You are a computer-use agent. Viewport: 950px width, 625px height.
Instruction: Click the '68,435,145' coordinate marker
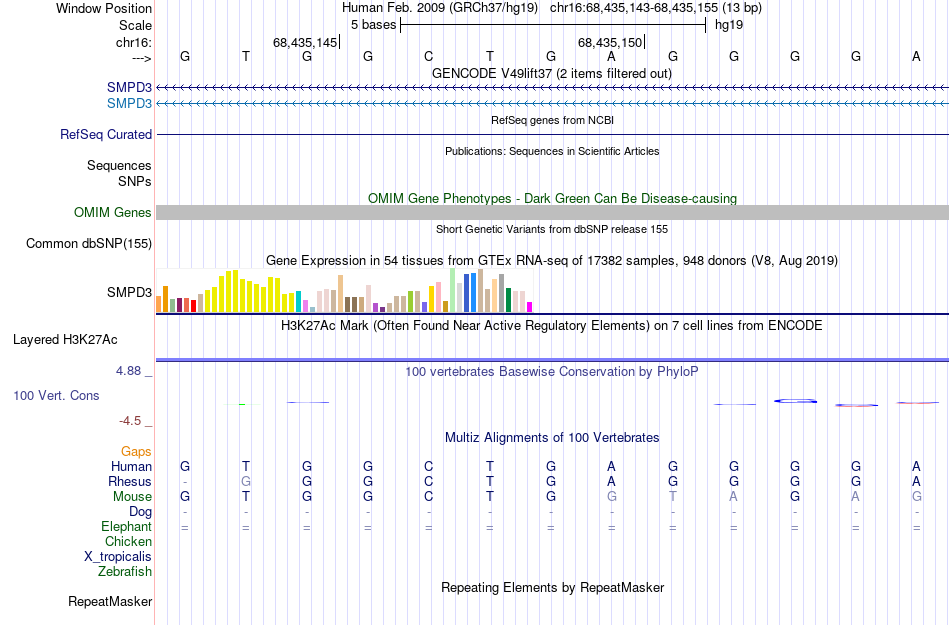coord(305,42)
